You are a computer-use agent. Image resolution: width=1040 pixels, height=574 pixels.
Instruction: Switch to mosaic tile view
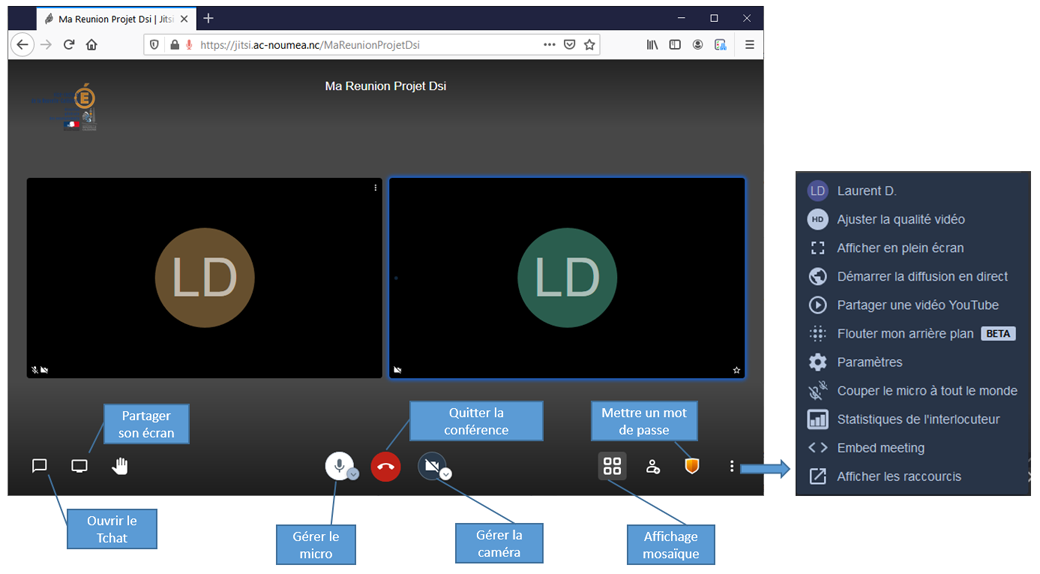pos(612,467)
